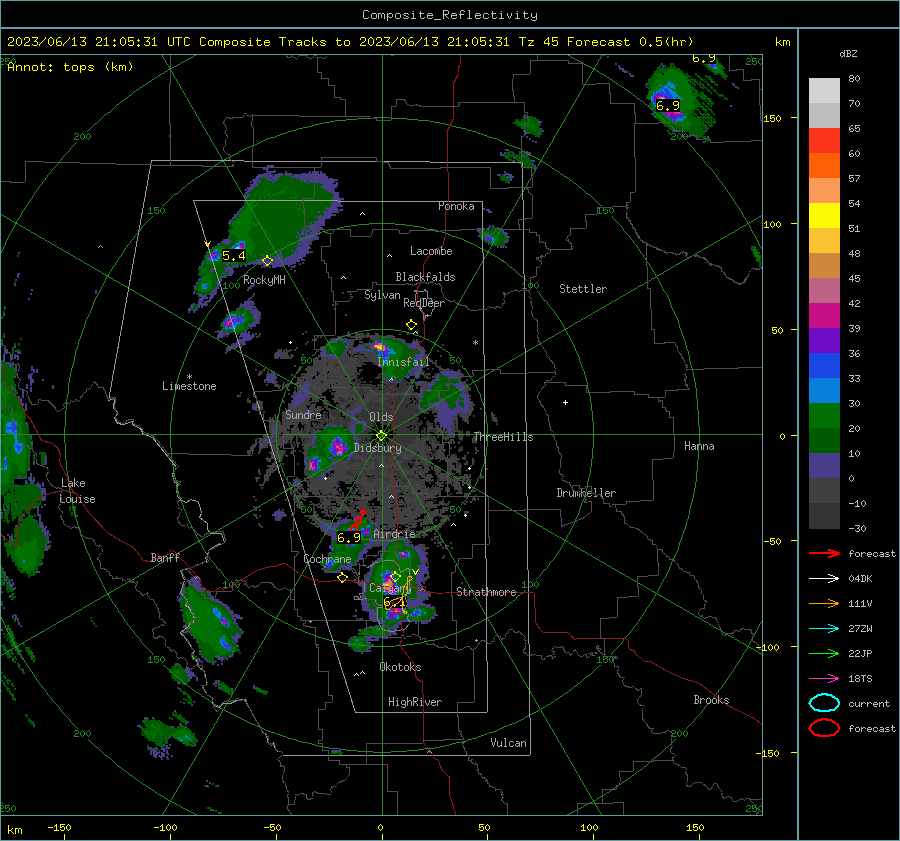Click the cyan current ellipse legend icon
900x841 pixels.
tap(824, 703)
